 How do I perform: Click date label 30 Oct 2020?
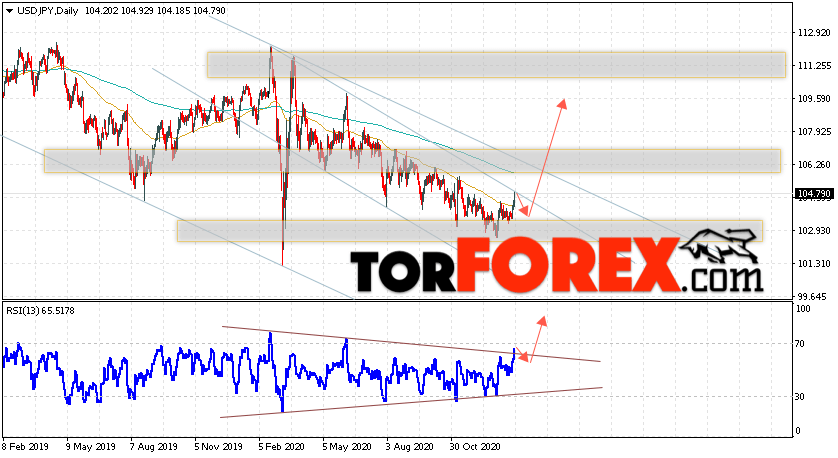(475, 447)
